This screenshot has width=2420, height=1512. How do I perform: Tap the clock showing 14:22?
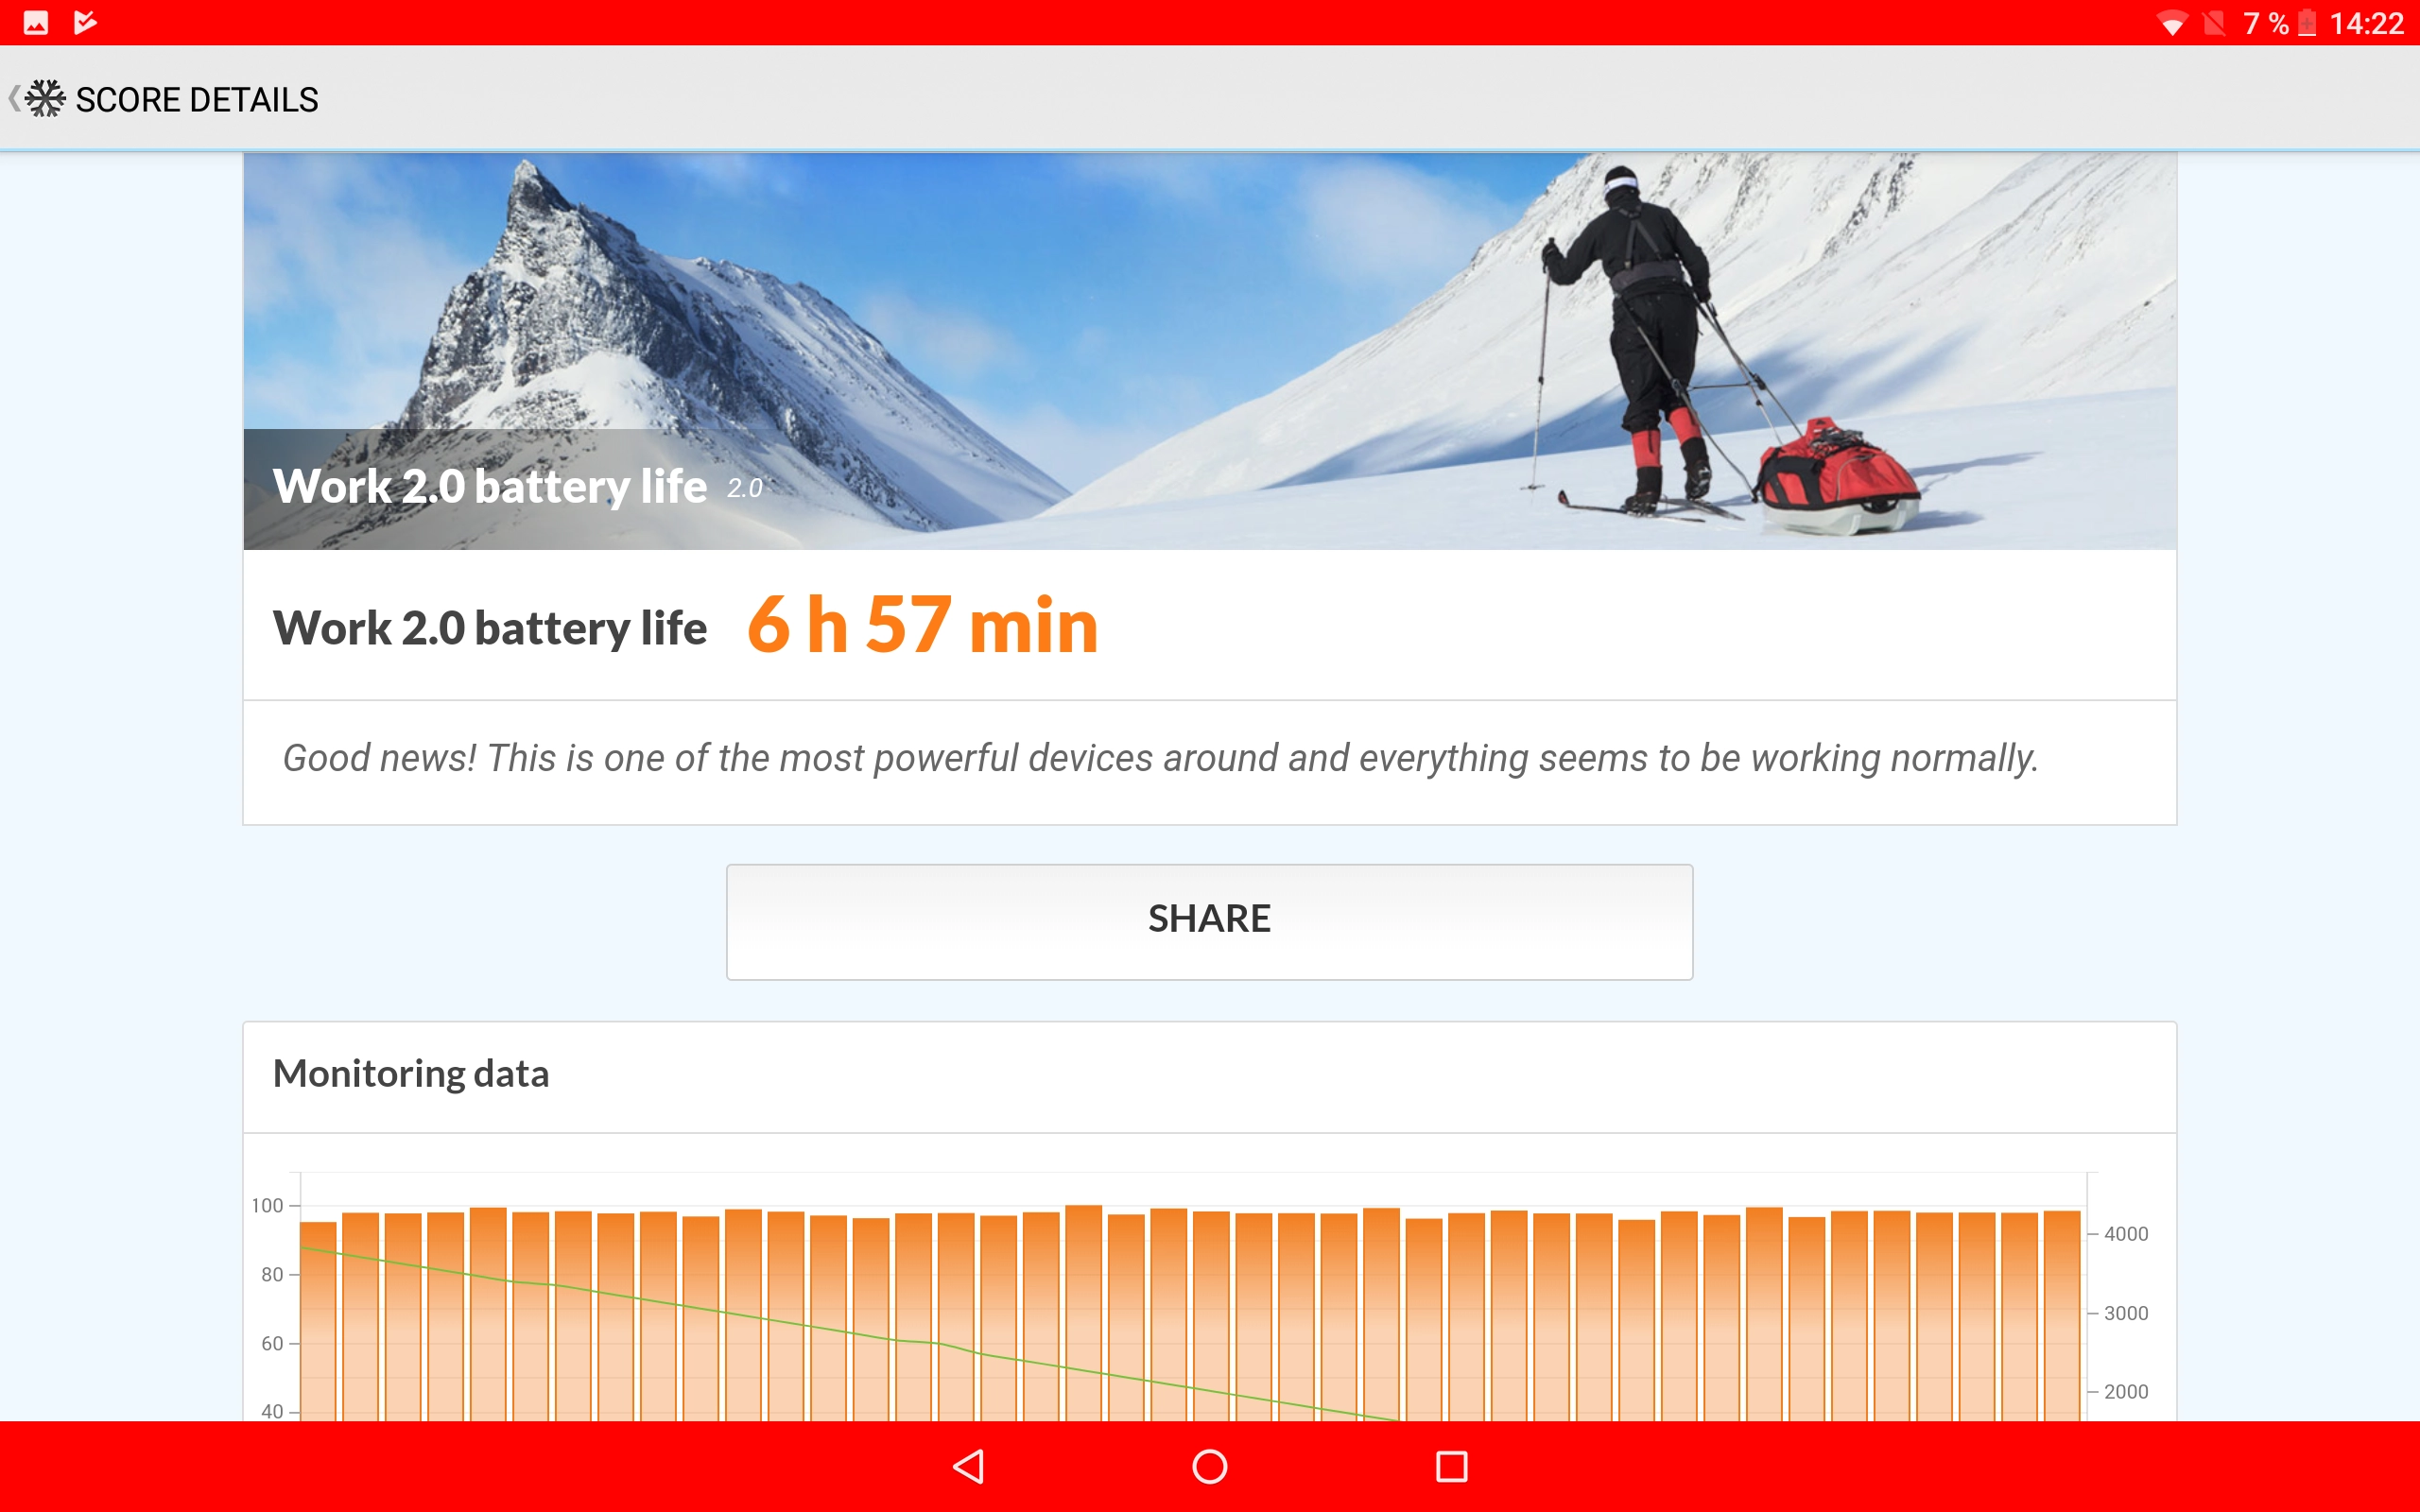point(2366,23)
